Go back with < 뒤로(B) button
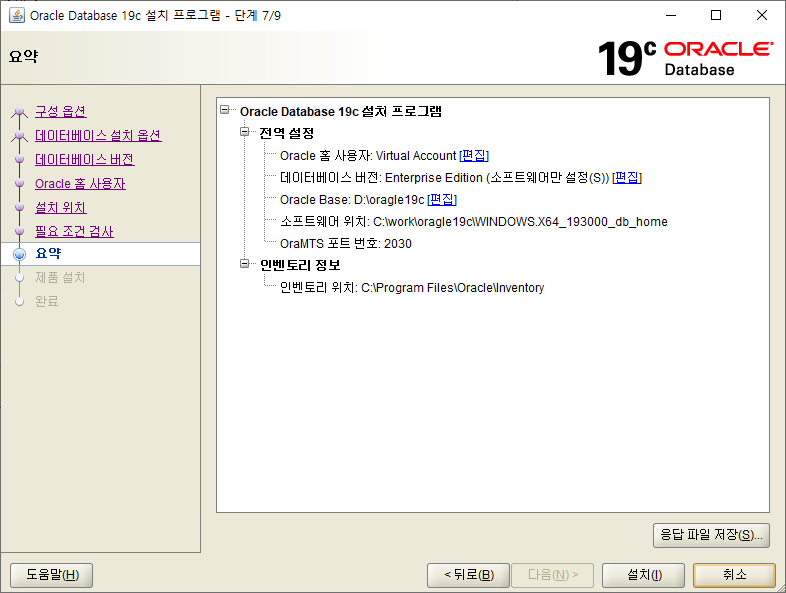 (x=468, y=575)
